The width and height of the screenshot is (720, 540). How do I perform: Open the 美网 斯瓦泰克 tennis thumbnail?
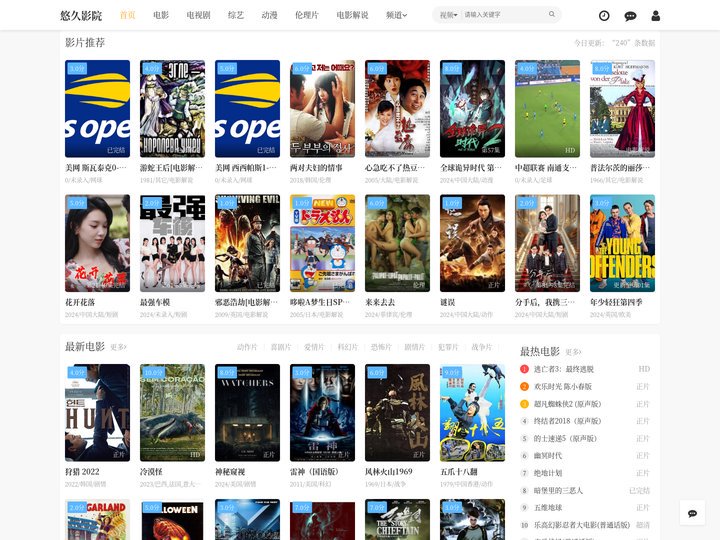(97, 109)
